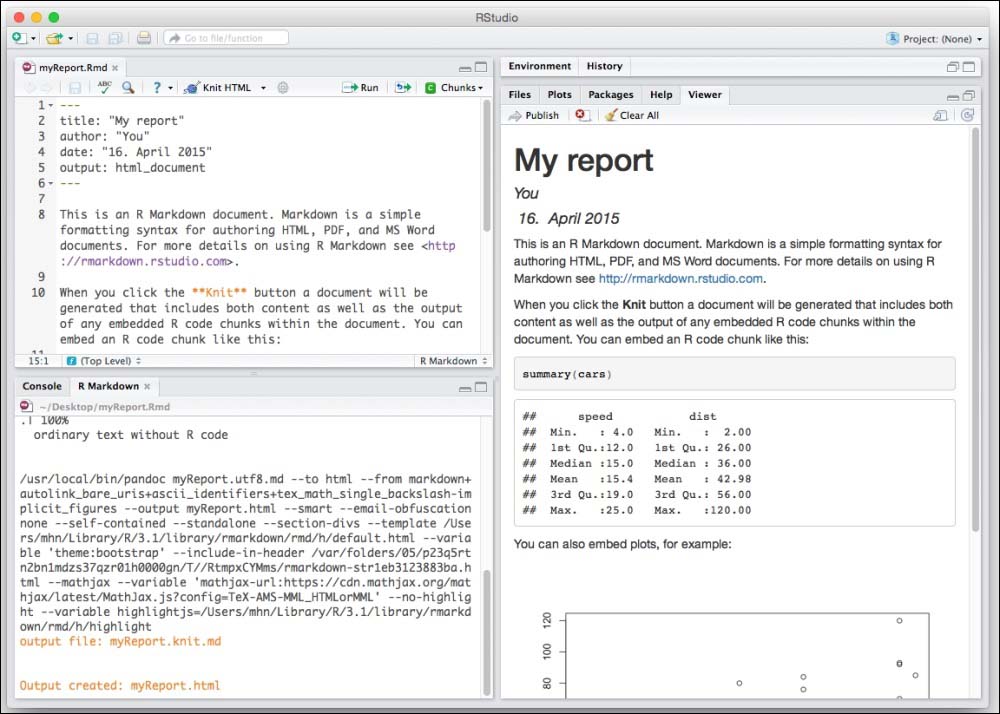Screen dimensions: 1000x714
Task: Open the http://rmarkdown.rstudio.com link in Viewer
Action: coord(680,279)
